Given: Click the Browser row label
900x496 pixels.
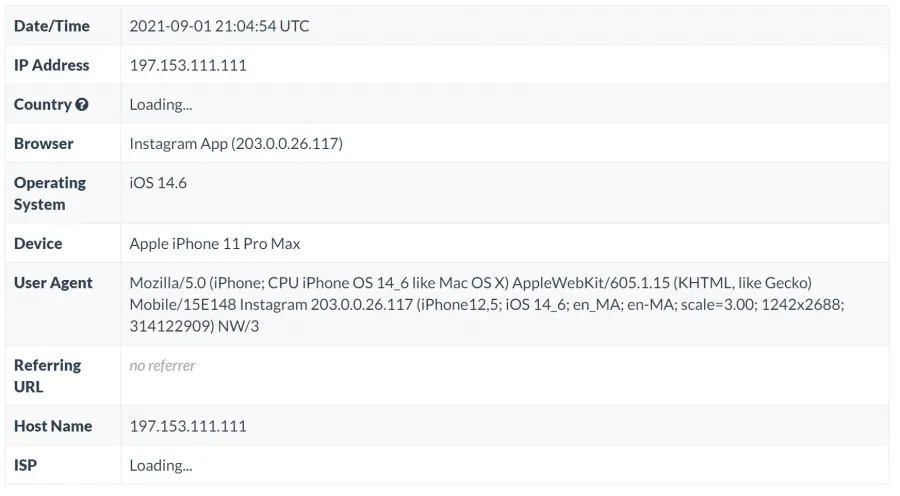Looking at the screenshot, I should point(44,144).
